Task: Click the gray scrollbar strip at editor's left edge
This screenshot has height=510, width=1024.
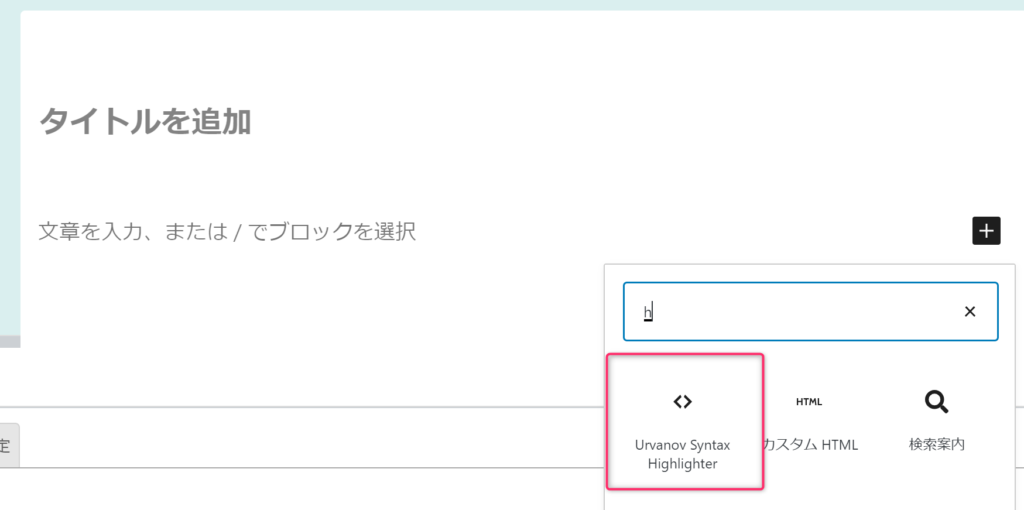Action: point(10,342)
